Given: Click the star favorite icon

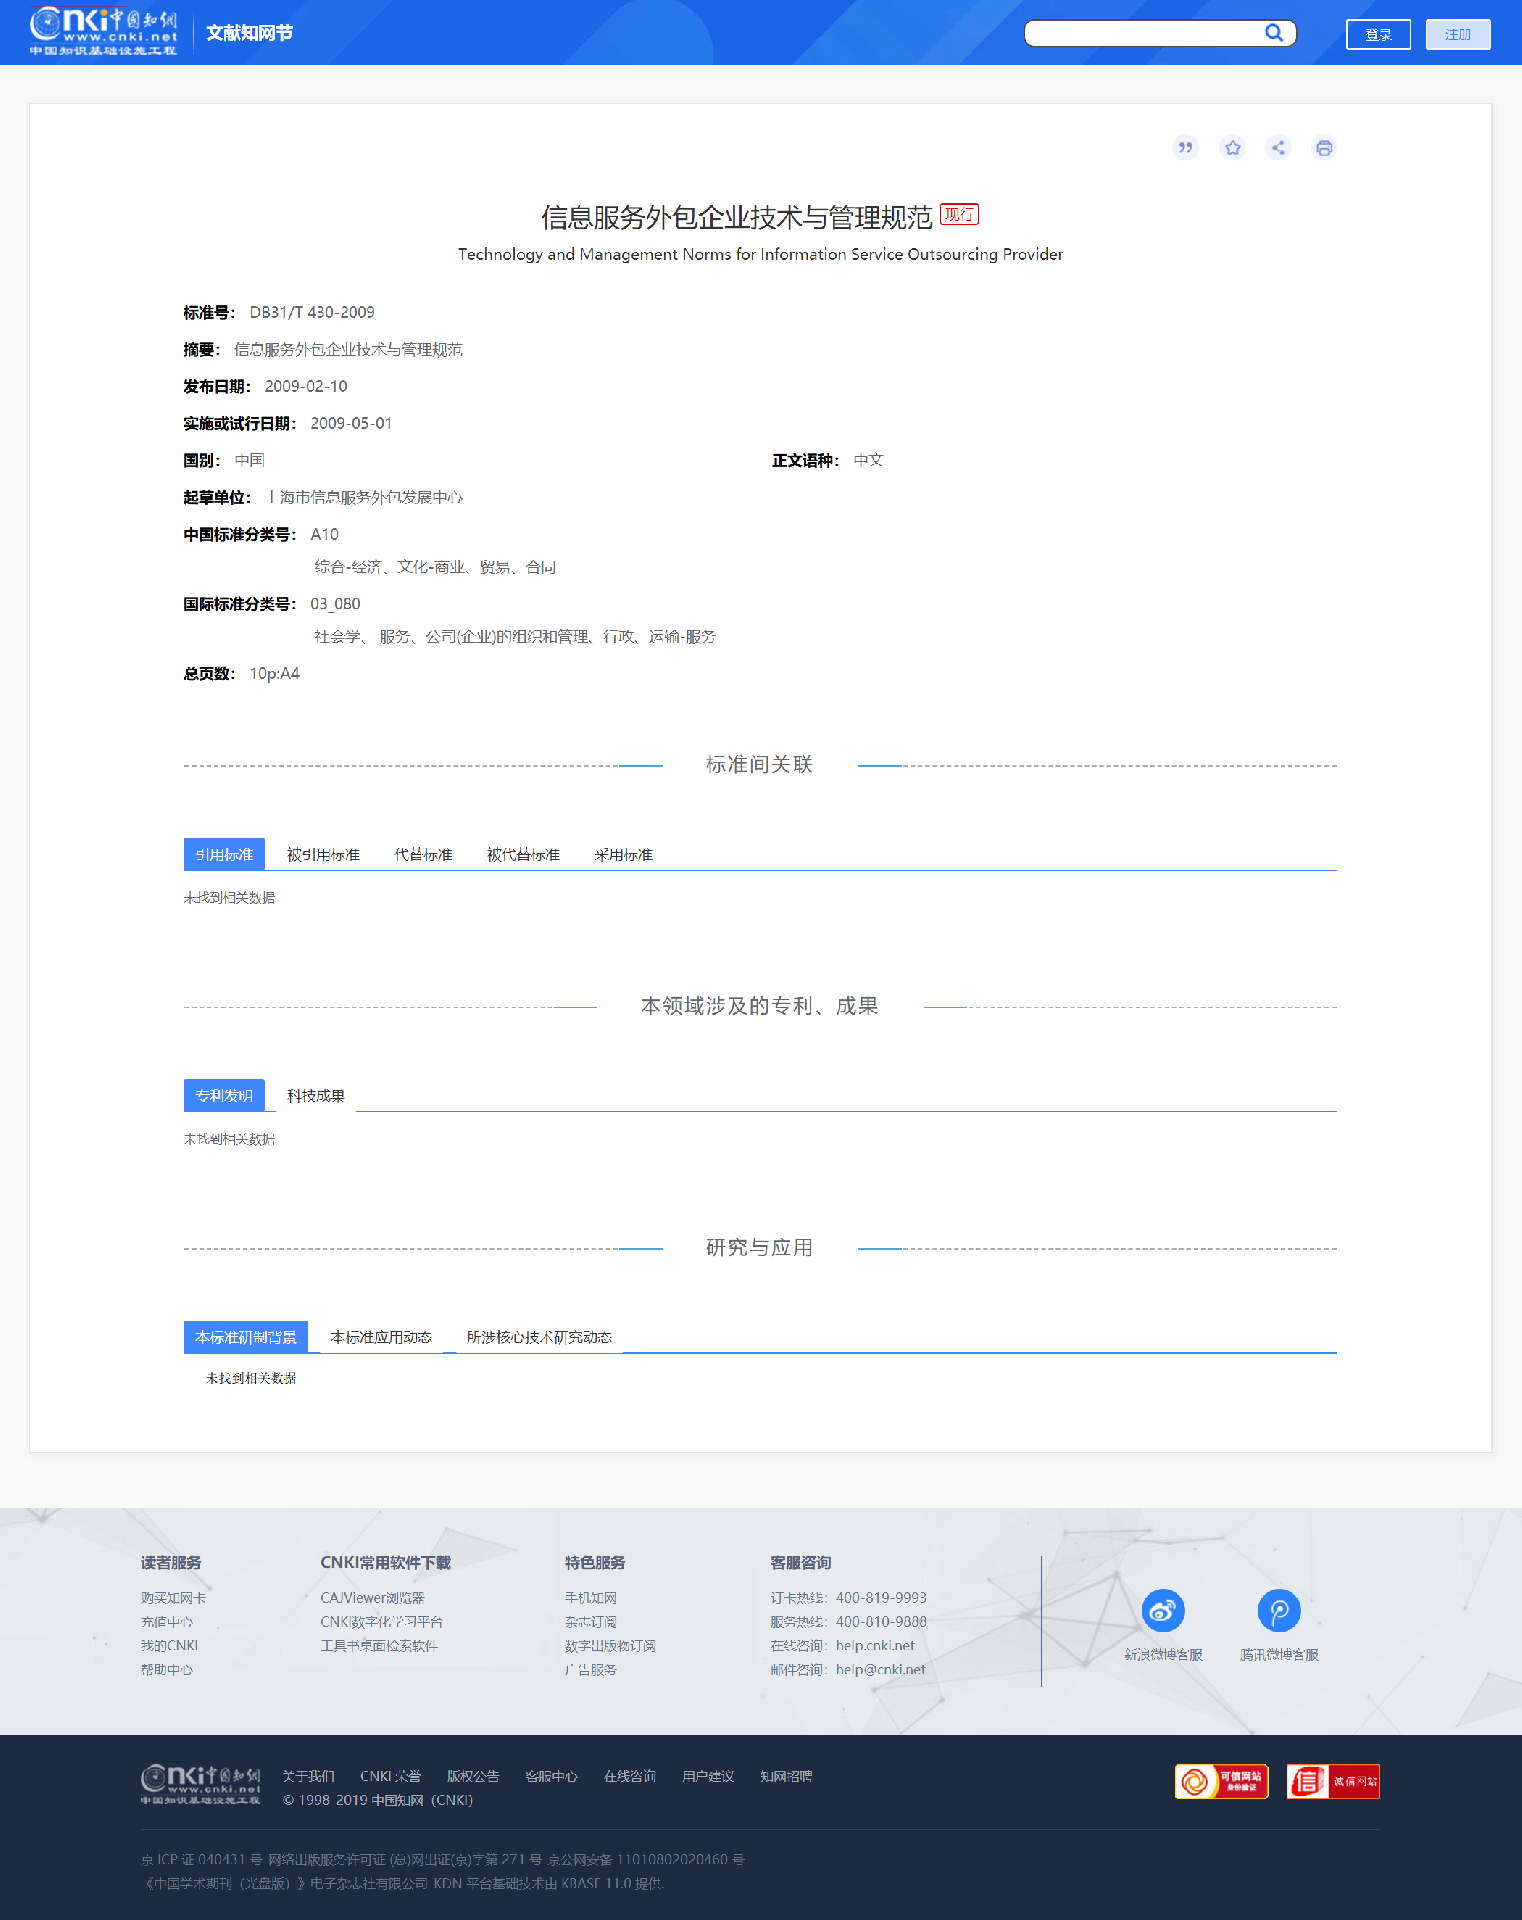Looking at the screenshot, I should pyautogui.click(x=1232, y=148).
